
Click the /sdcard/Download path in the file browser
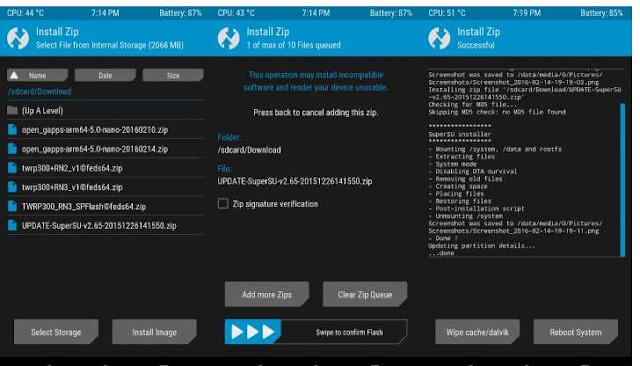pos(39,91)
